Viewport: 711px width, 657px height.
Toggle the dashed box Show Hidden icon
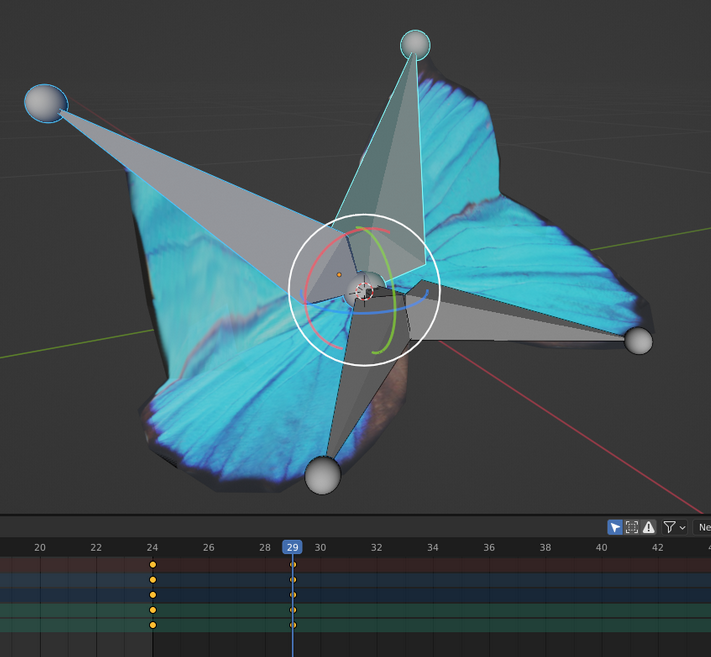632,527
